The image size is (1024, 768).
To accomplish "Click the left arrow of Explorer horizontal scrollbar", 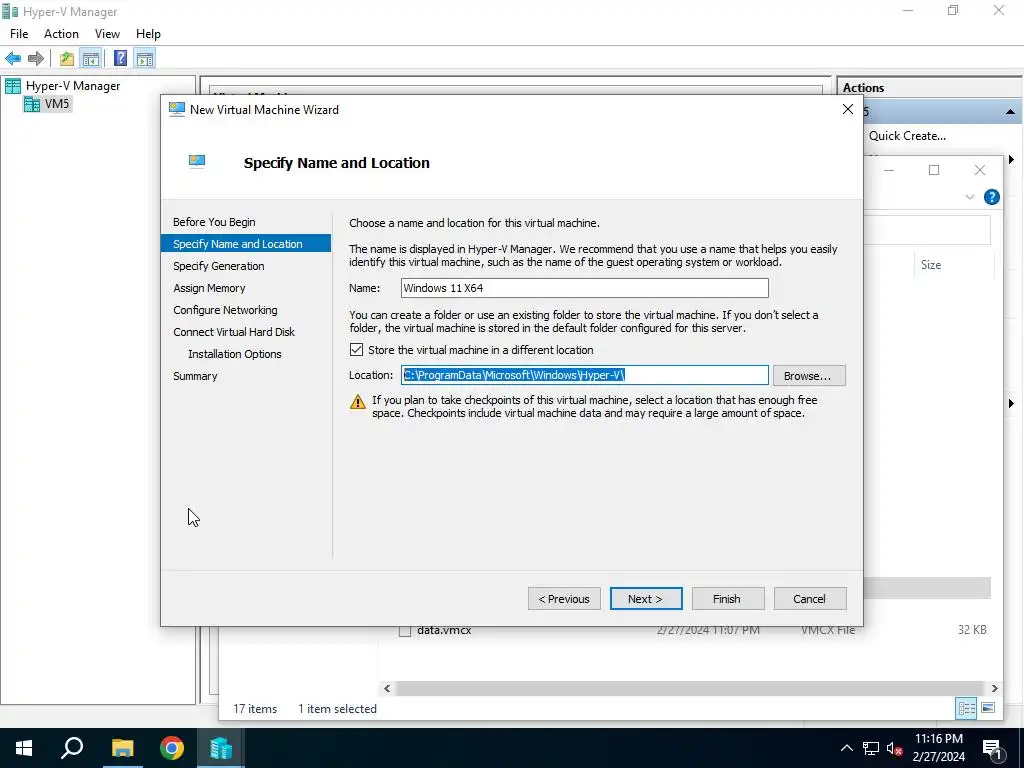I will [x=387, y=688].
